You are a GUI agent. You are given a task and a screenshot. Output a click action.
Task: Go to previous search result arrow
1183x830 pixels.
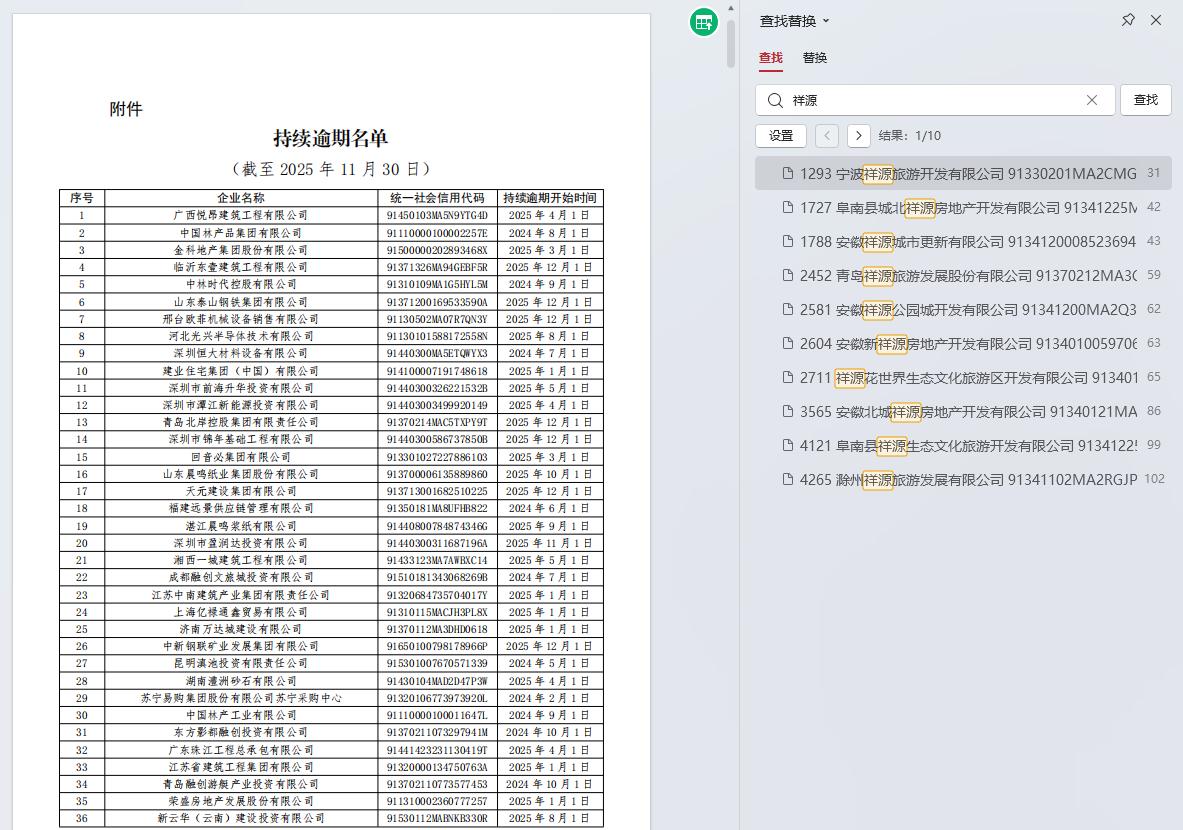tap(827, 136)
